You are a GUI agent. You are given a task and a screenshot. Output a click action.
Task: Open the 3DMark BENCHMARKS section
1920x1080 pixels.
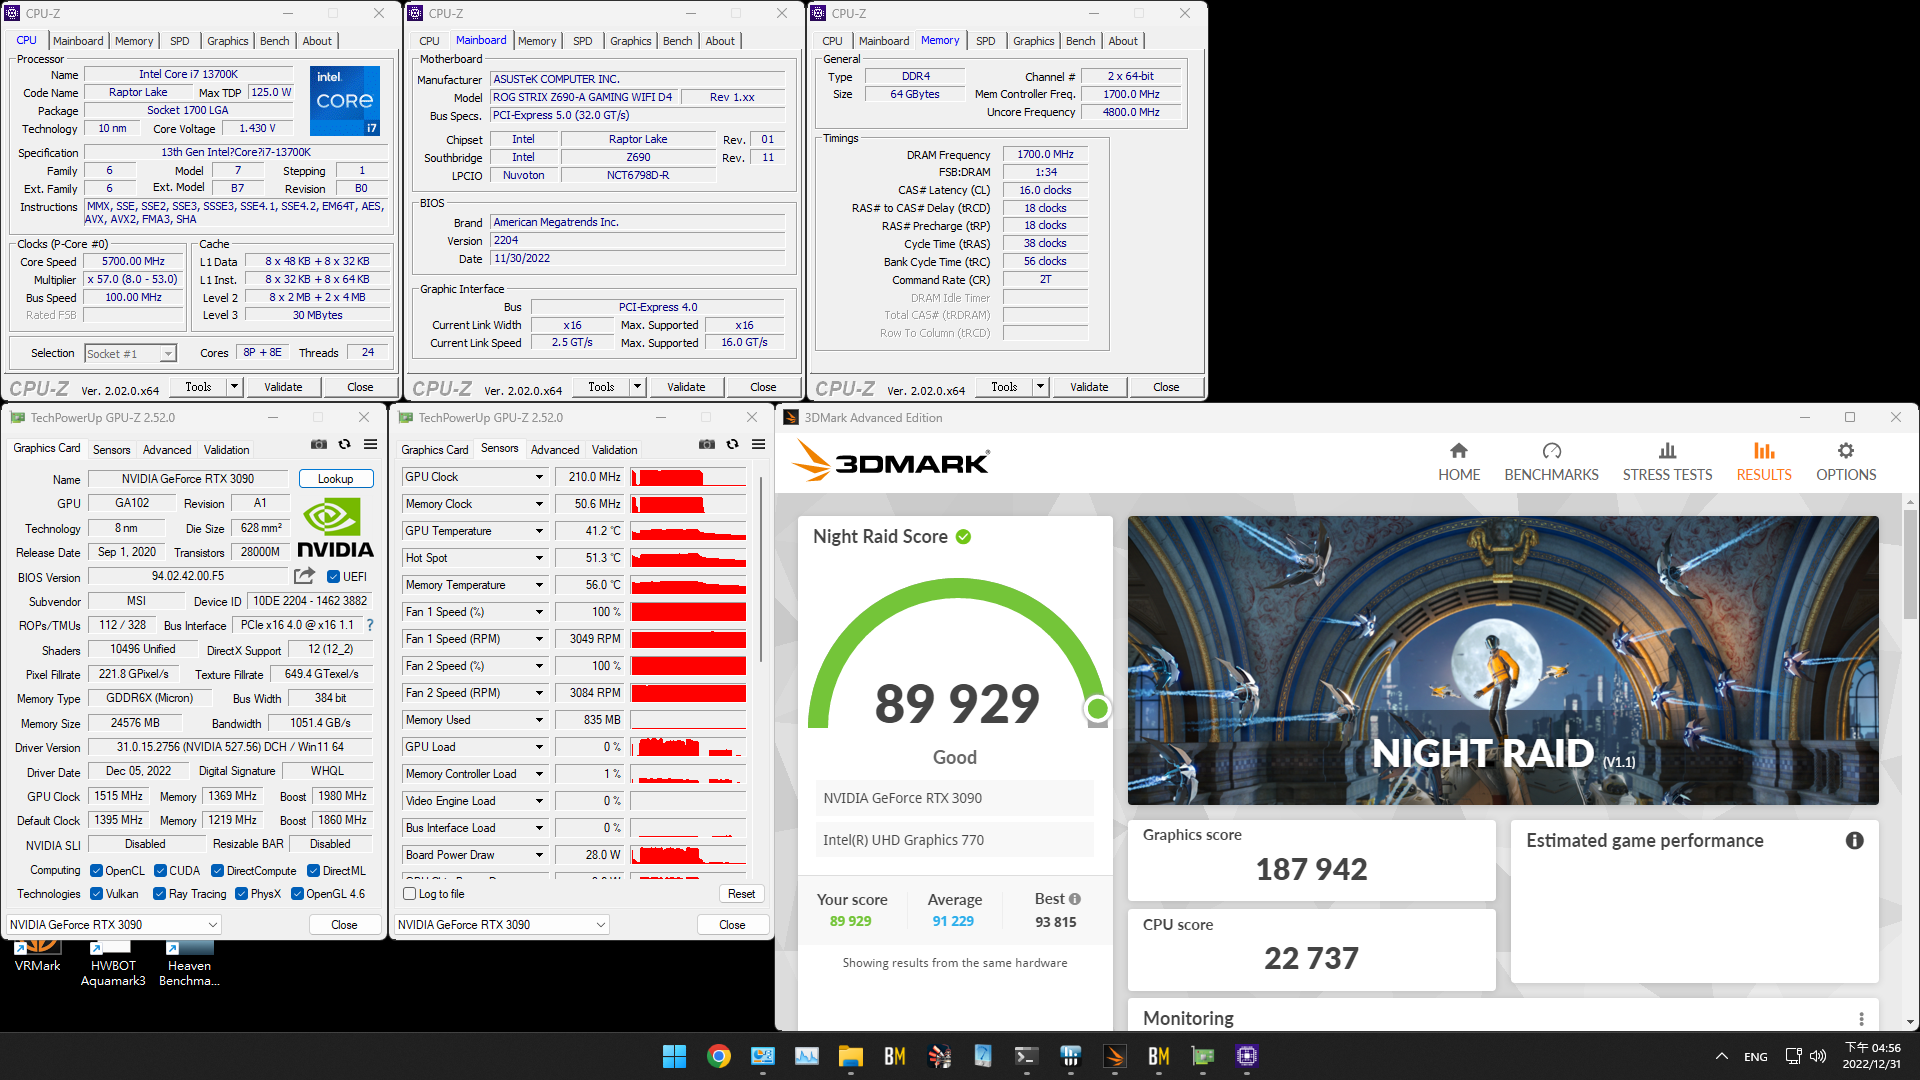1551,462
